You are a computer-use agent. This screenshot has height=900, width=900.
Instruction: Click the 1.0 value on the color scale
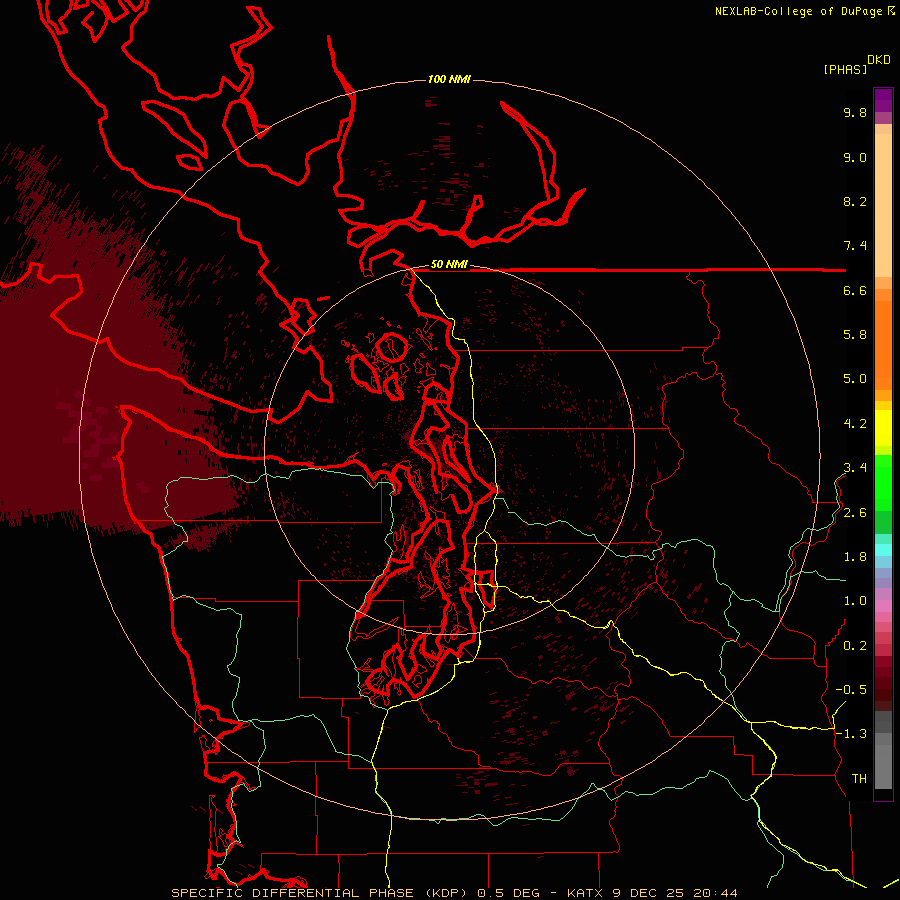pos(855,601)
